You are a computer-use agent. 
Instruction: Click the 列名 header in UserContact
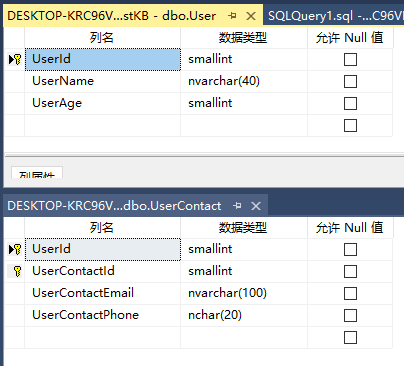pos(102,228)
